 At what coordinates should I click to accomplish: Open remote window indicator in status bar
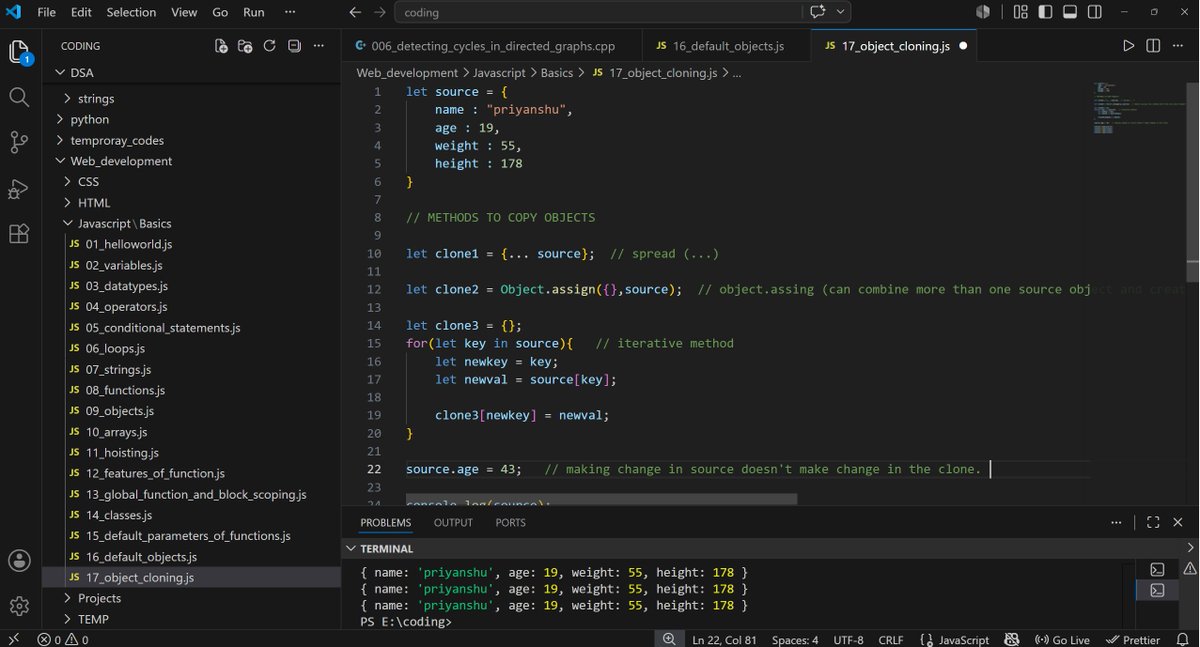click(13, 639)
